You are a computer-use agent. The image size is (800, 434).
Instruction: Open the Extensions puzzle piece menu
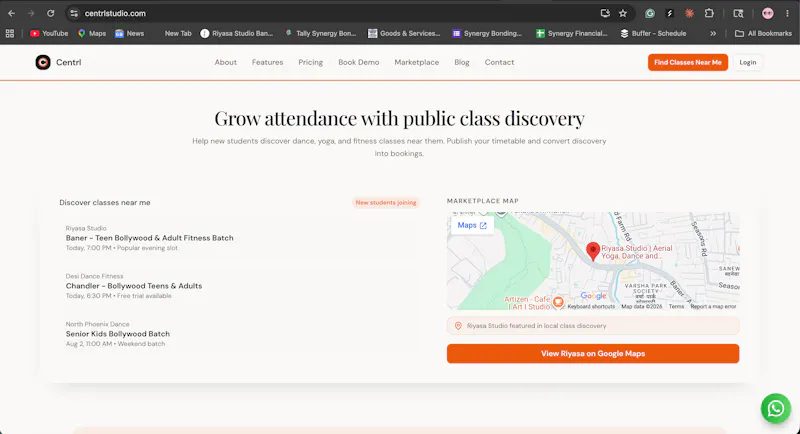(709, 13)
